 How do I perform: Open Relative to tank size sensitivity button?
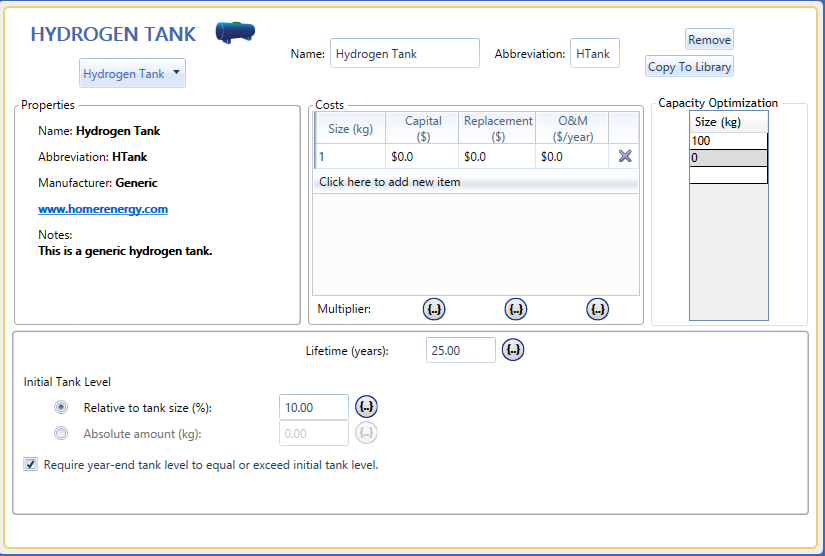pyautogui.click(x=366, y=407)
